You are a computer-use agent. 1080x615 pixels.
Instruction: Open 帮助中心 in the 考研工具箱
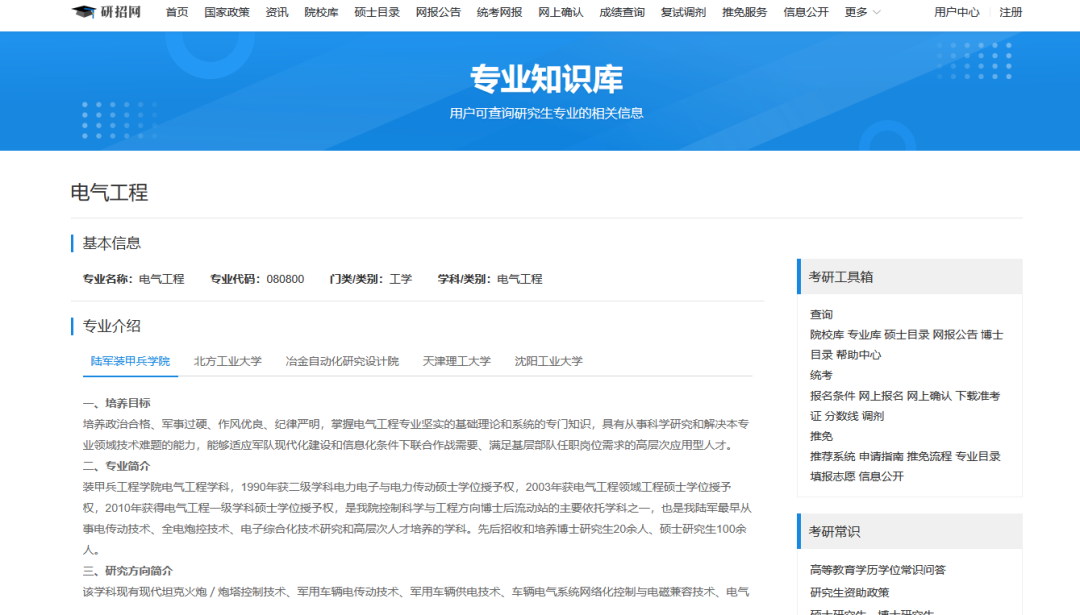(x=859, y=355)
